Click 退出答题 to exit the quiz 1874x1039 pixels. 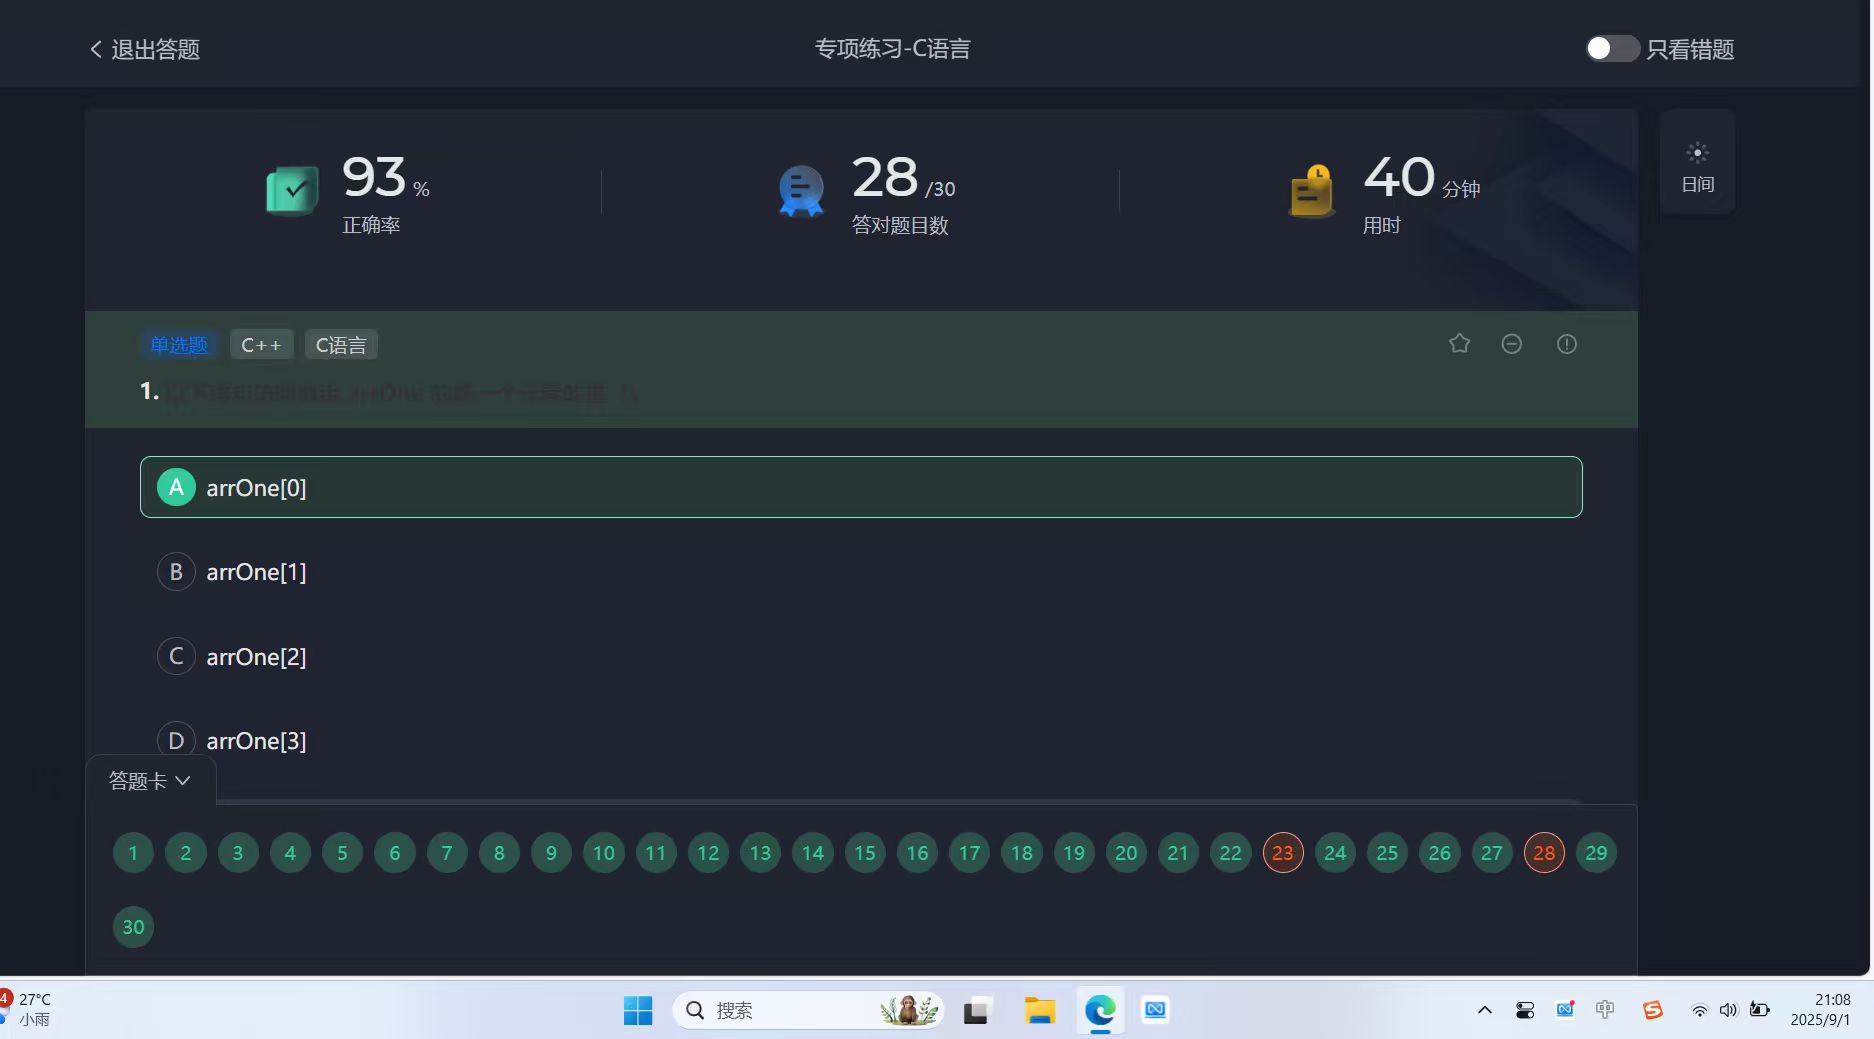click(142, 48)
